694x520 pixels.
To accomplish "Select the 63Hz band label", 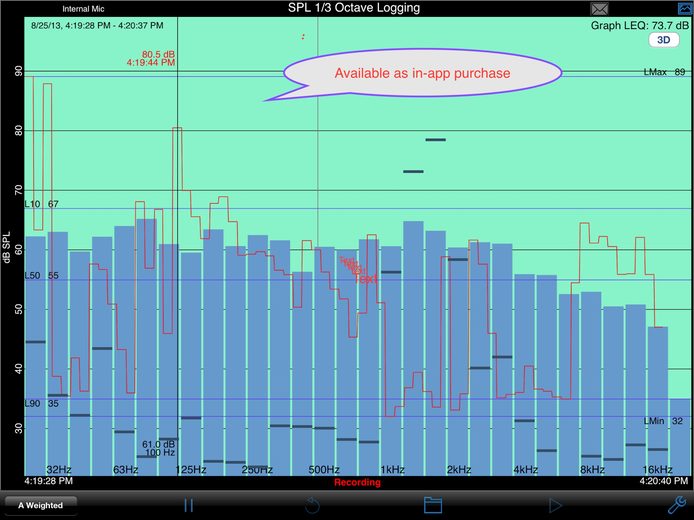I will 126,470.
